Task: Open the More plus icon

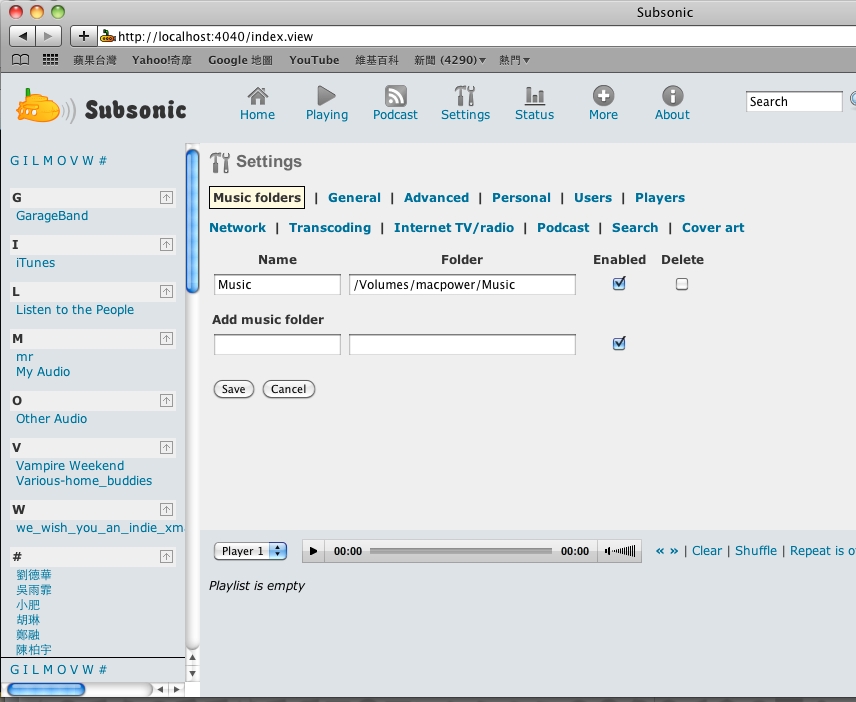Action: click(603, 96)
